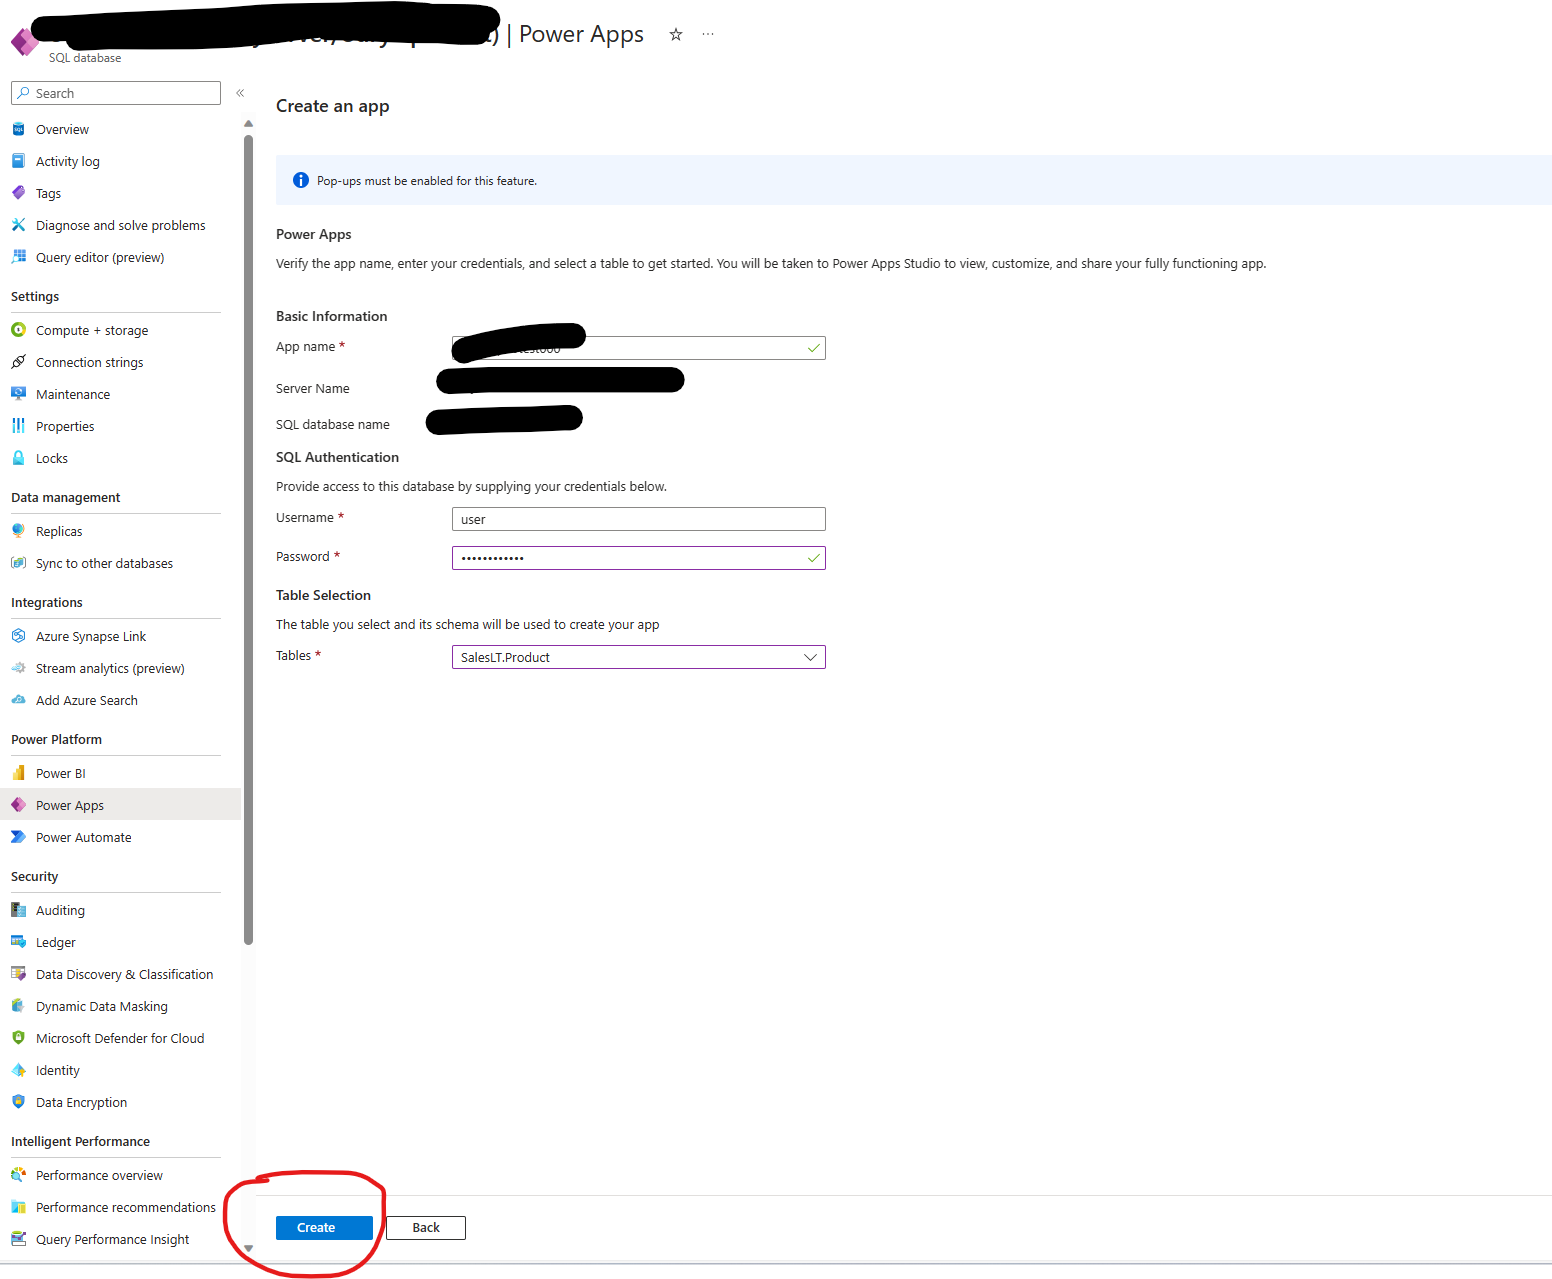Screen dimensions: 1552x1279
Task: Click the blue Create button
Action: [324, 1228]
